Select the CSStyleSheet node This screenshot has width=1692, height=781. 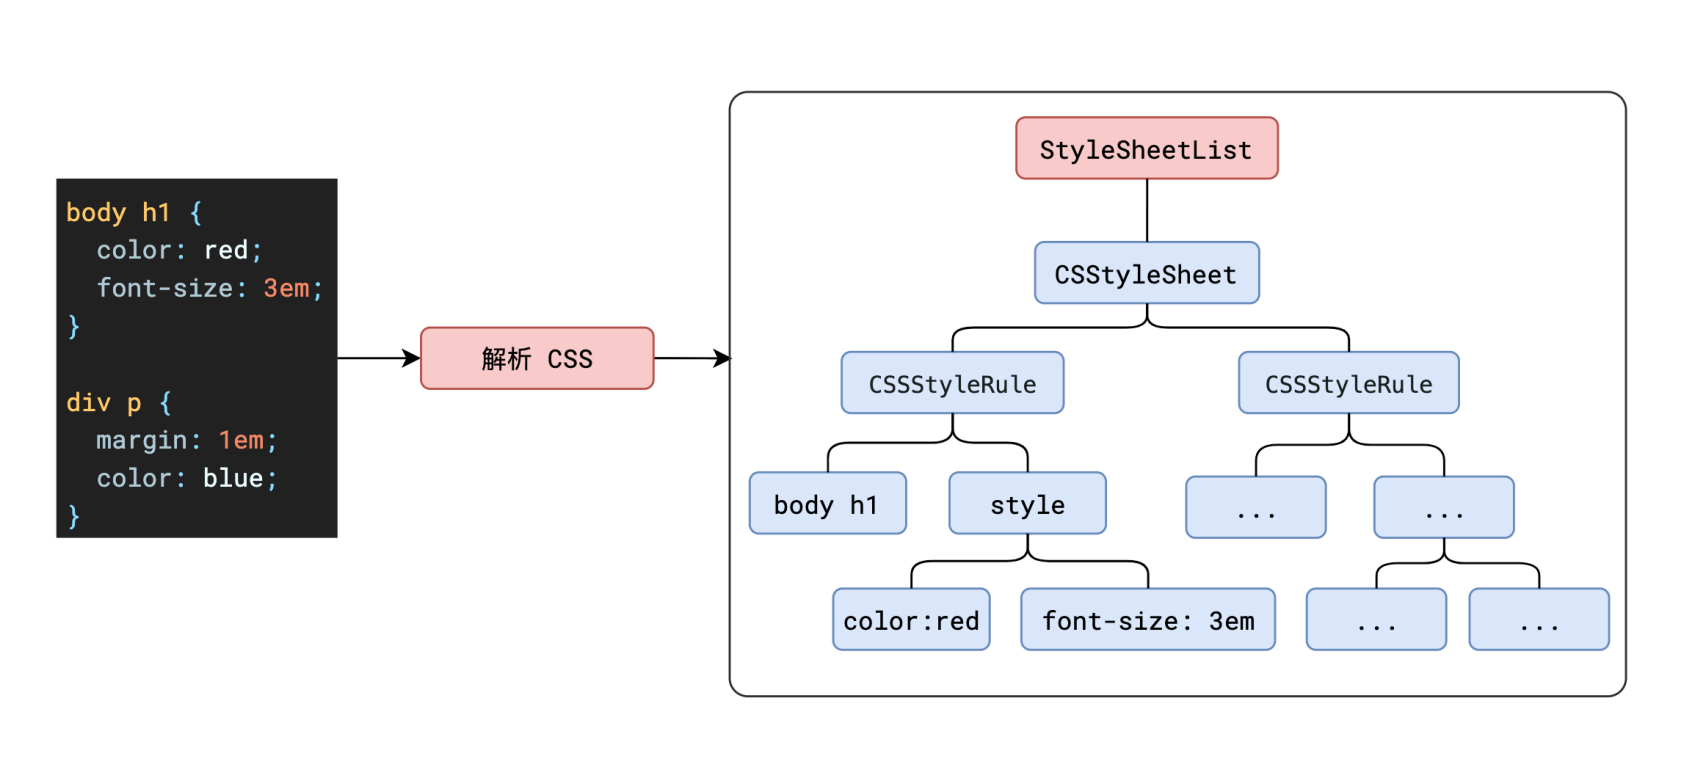(1146, 273)
